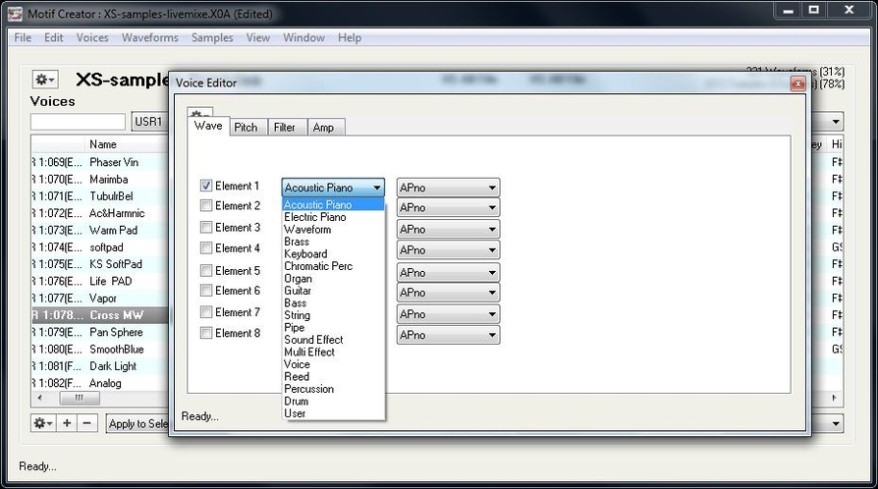This screenshot has height=489, width=878.
Task: Open the APno waveform dropdown for Element 6
Action: pos(448,292)
